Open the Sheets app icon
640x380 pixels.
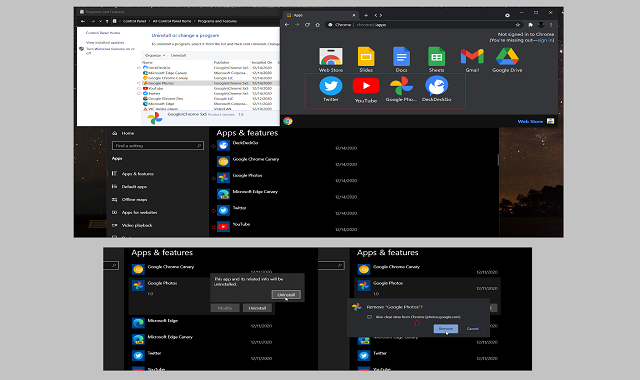[x=436, y=60]
